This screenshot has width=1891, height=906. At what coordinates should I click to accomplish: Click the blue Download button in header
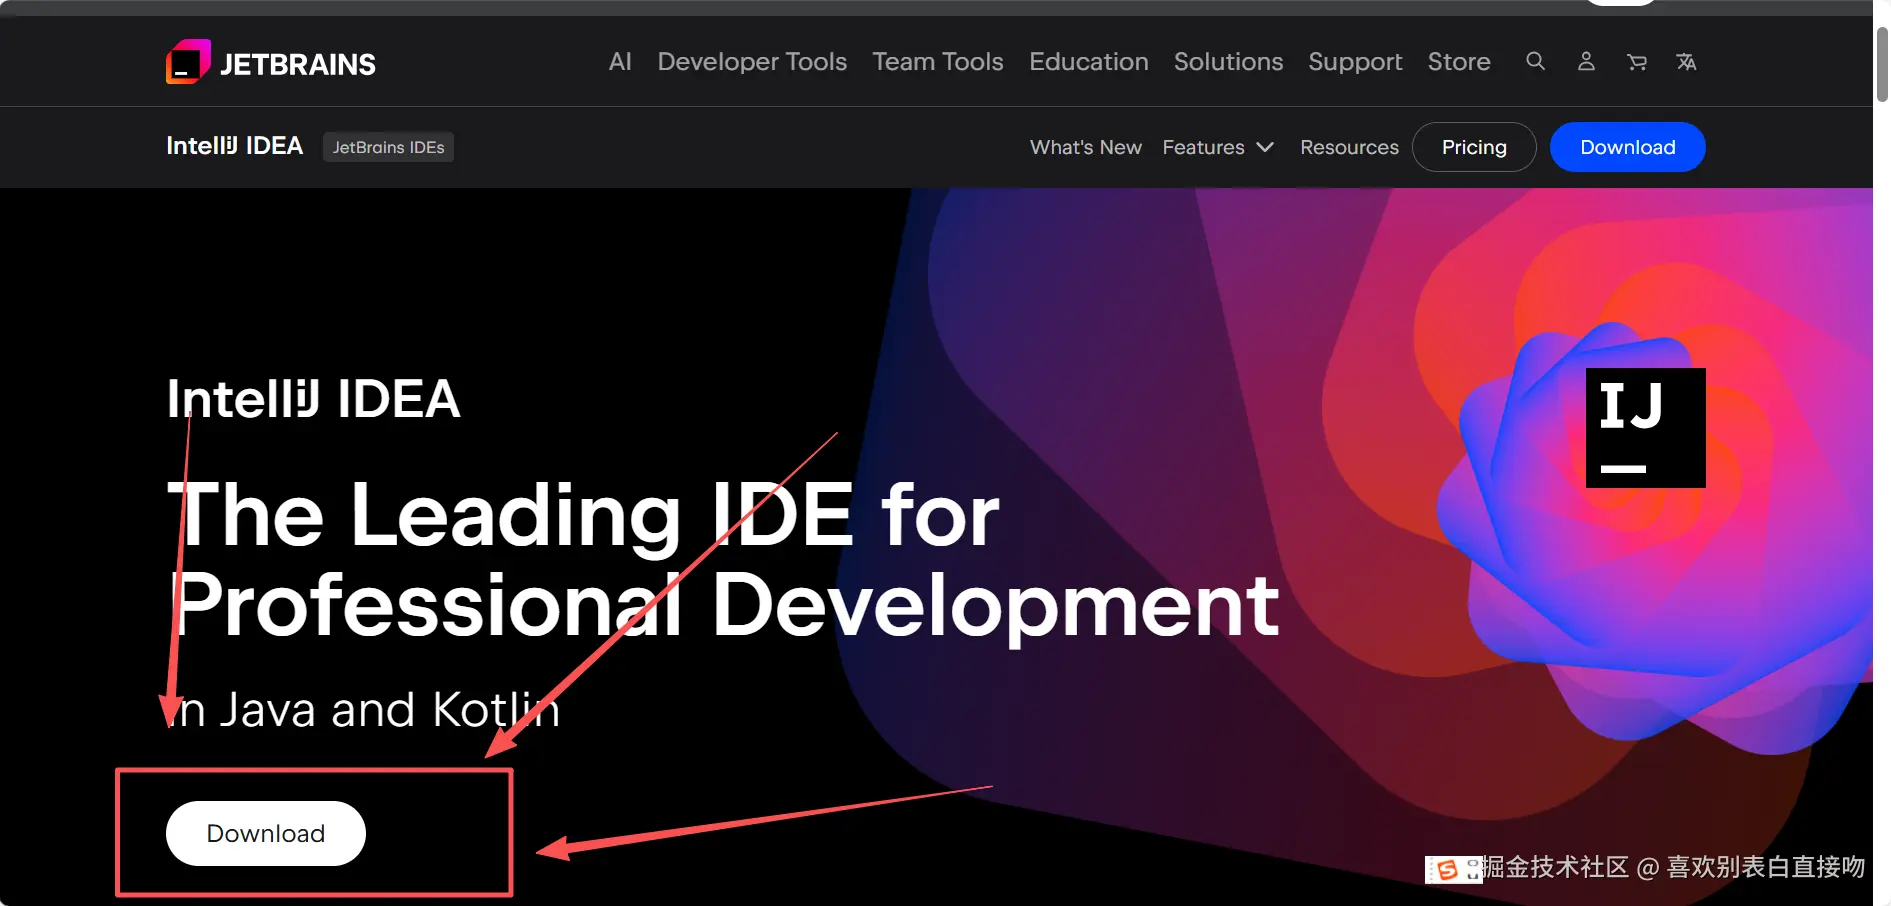tap(1628, 147)
